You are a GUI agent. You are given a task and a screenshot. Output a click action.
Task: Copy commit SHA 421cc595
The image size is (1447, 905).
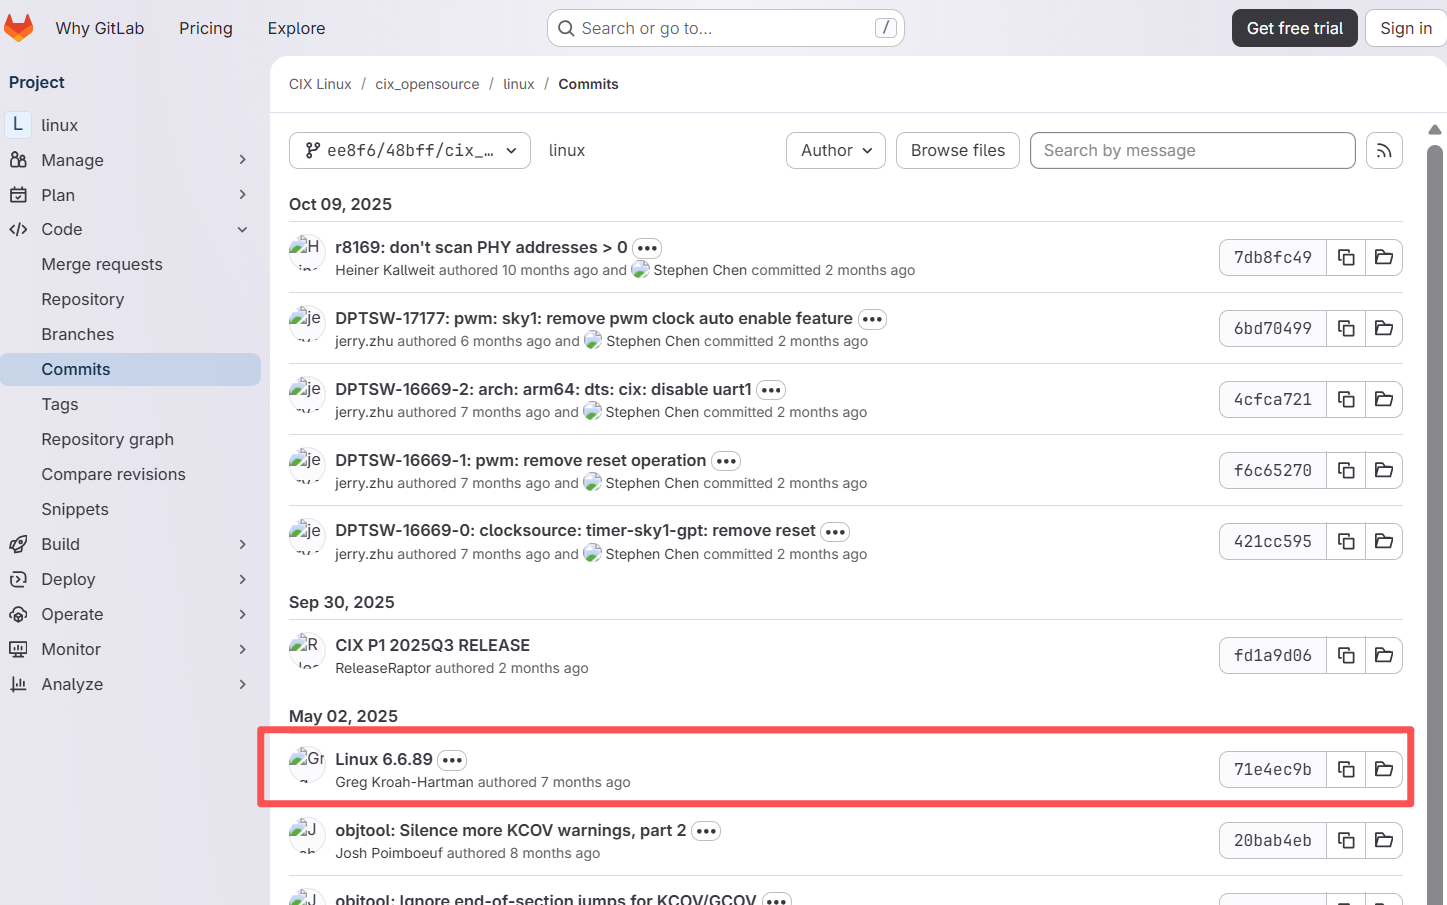(1346, 542)
